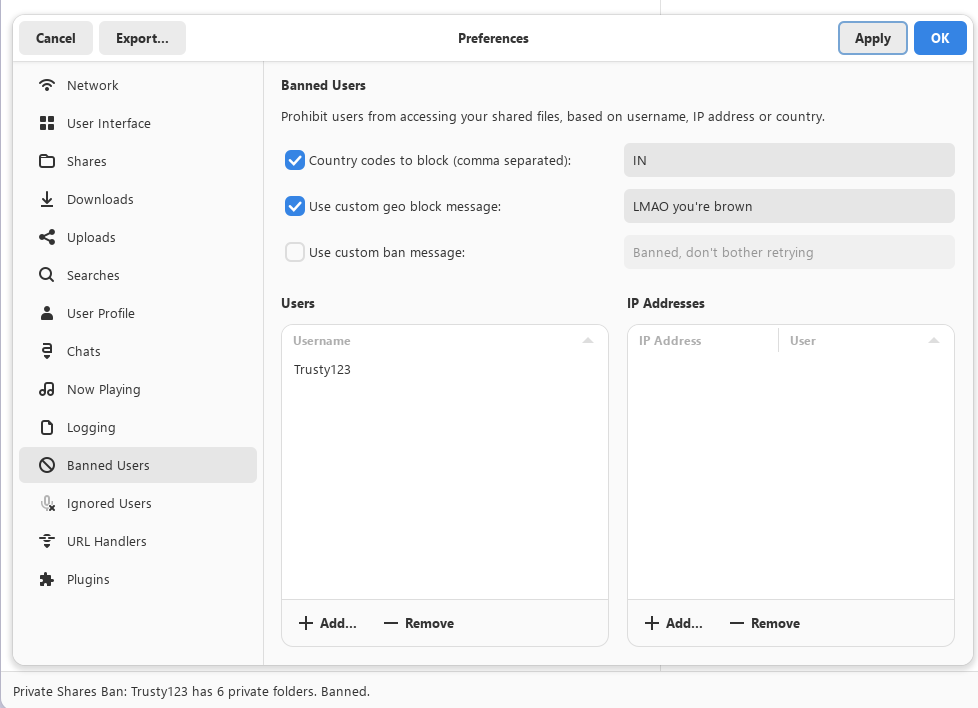
Task: Click the Shares folder icon
Action: [x=47, y=162]
